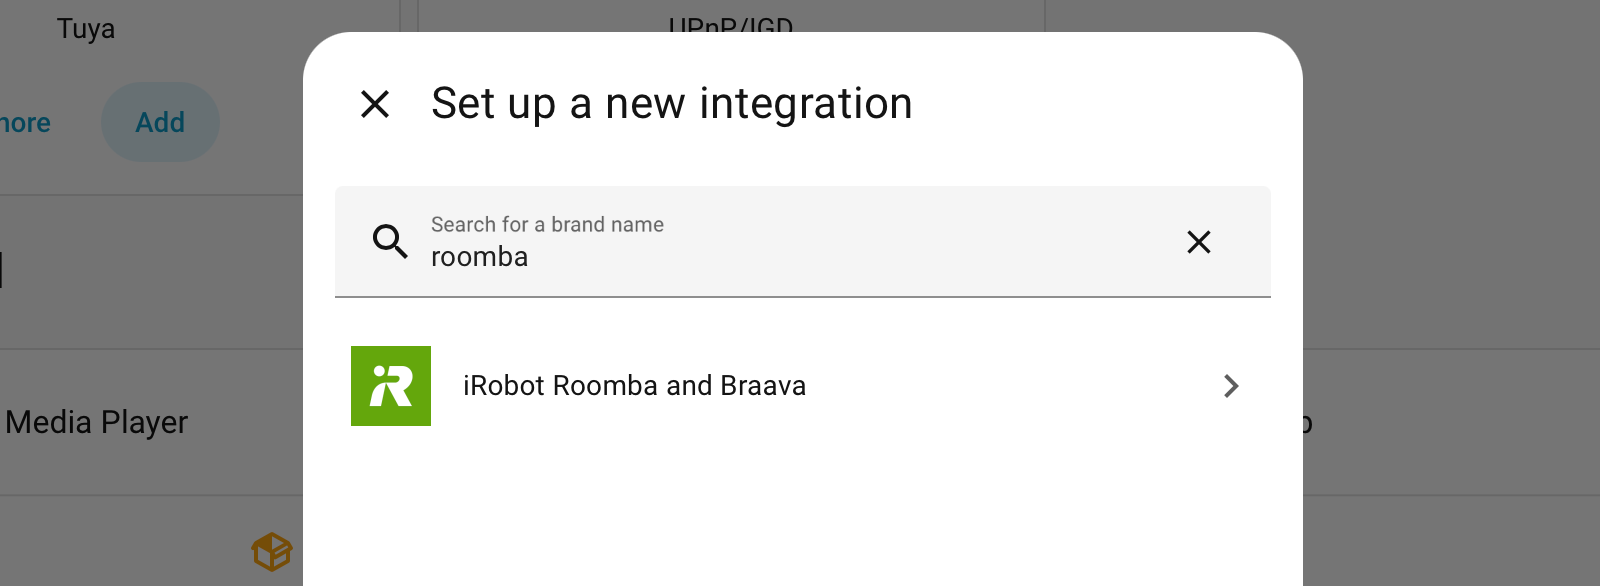The image size is (1600, 586).
Task: Click the Add button under Tuya
Action: (x=160, y=122)
